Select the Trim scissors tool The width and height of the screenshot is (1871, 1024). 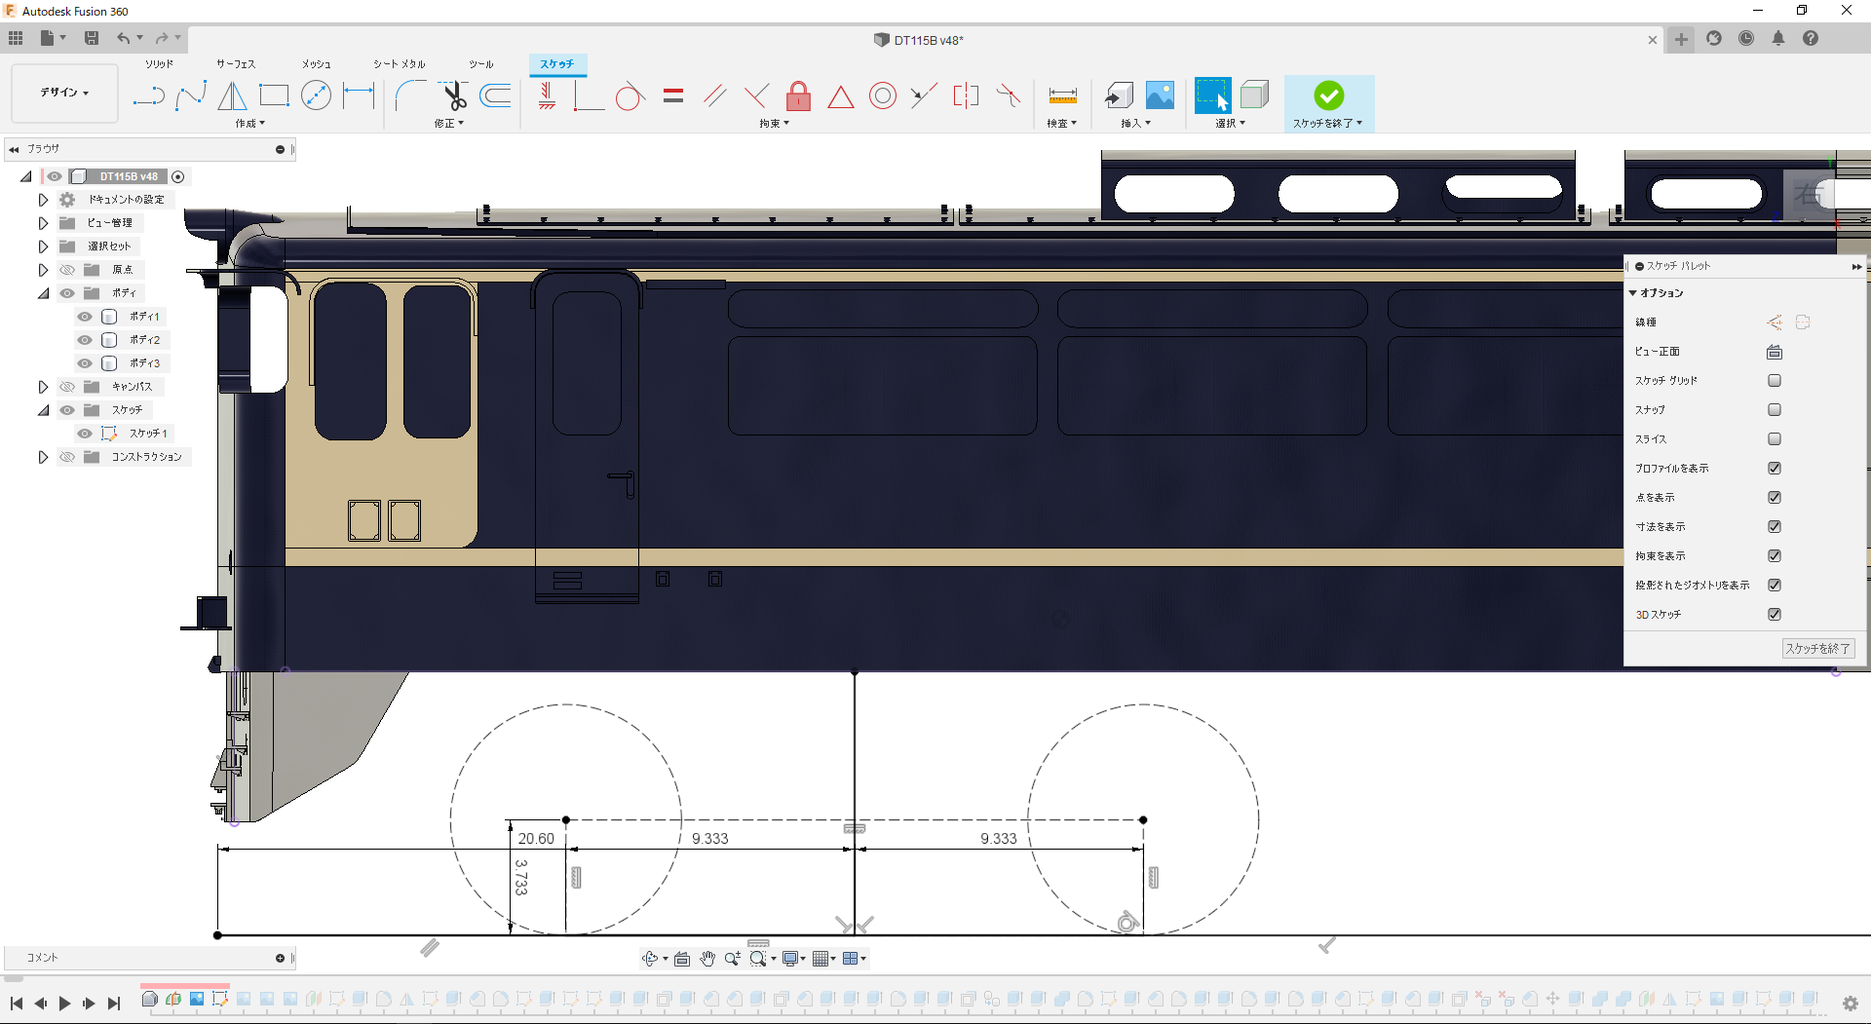(454, 96)
